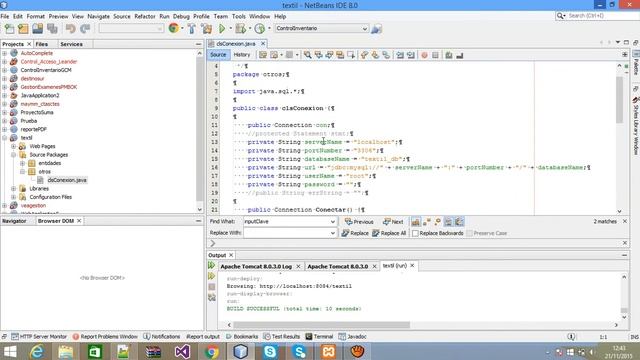Open the Replace With combo box dropdown
This screenshot has height=360, width=640.
[333, 233]
